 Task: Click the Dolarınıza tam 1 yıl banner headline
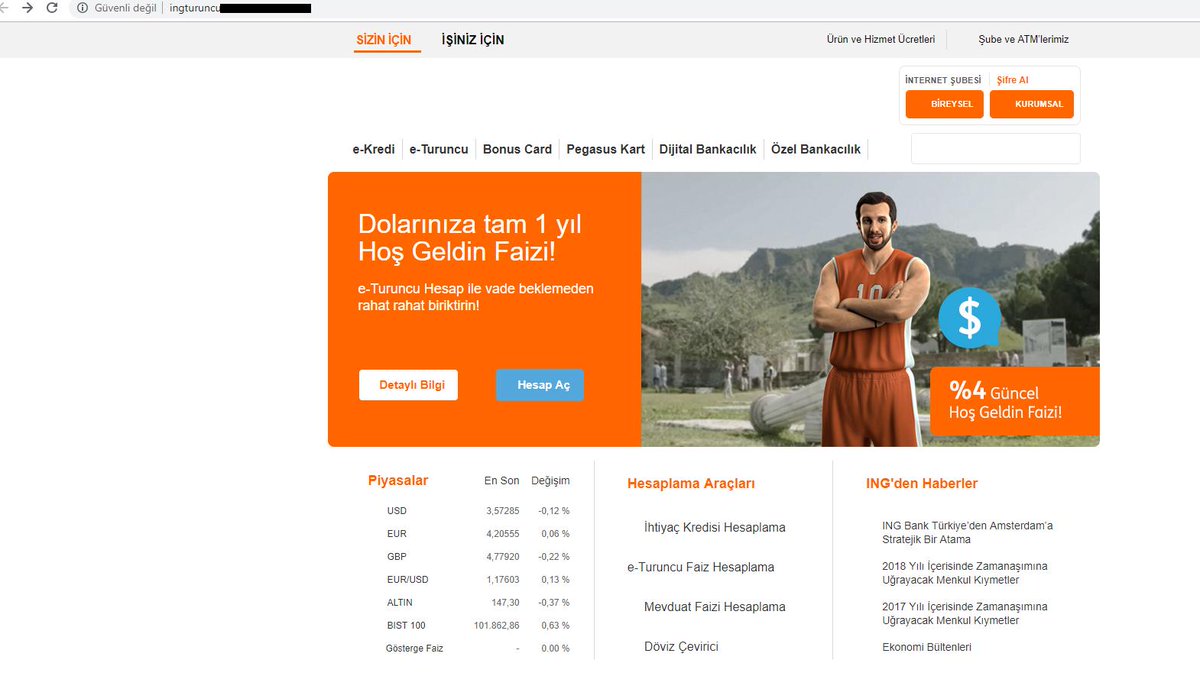470,237
